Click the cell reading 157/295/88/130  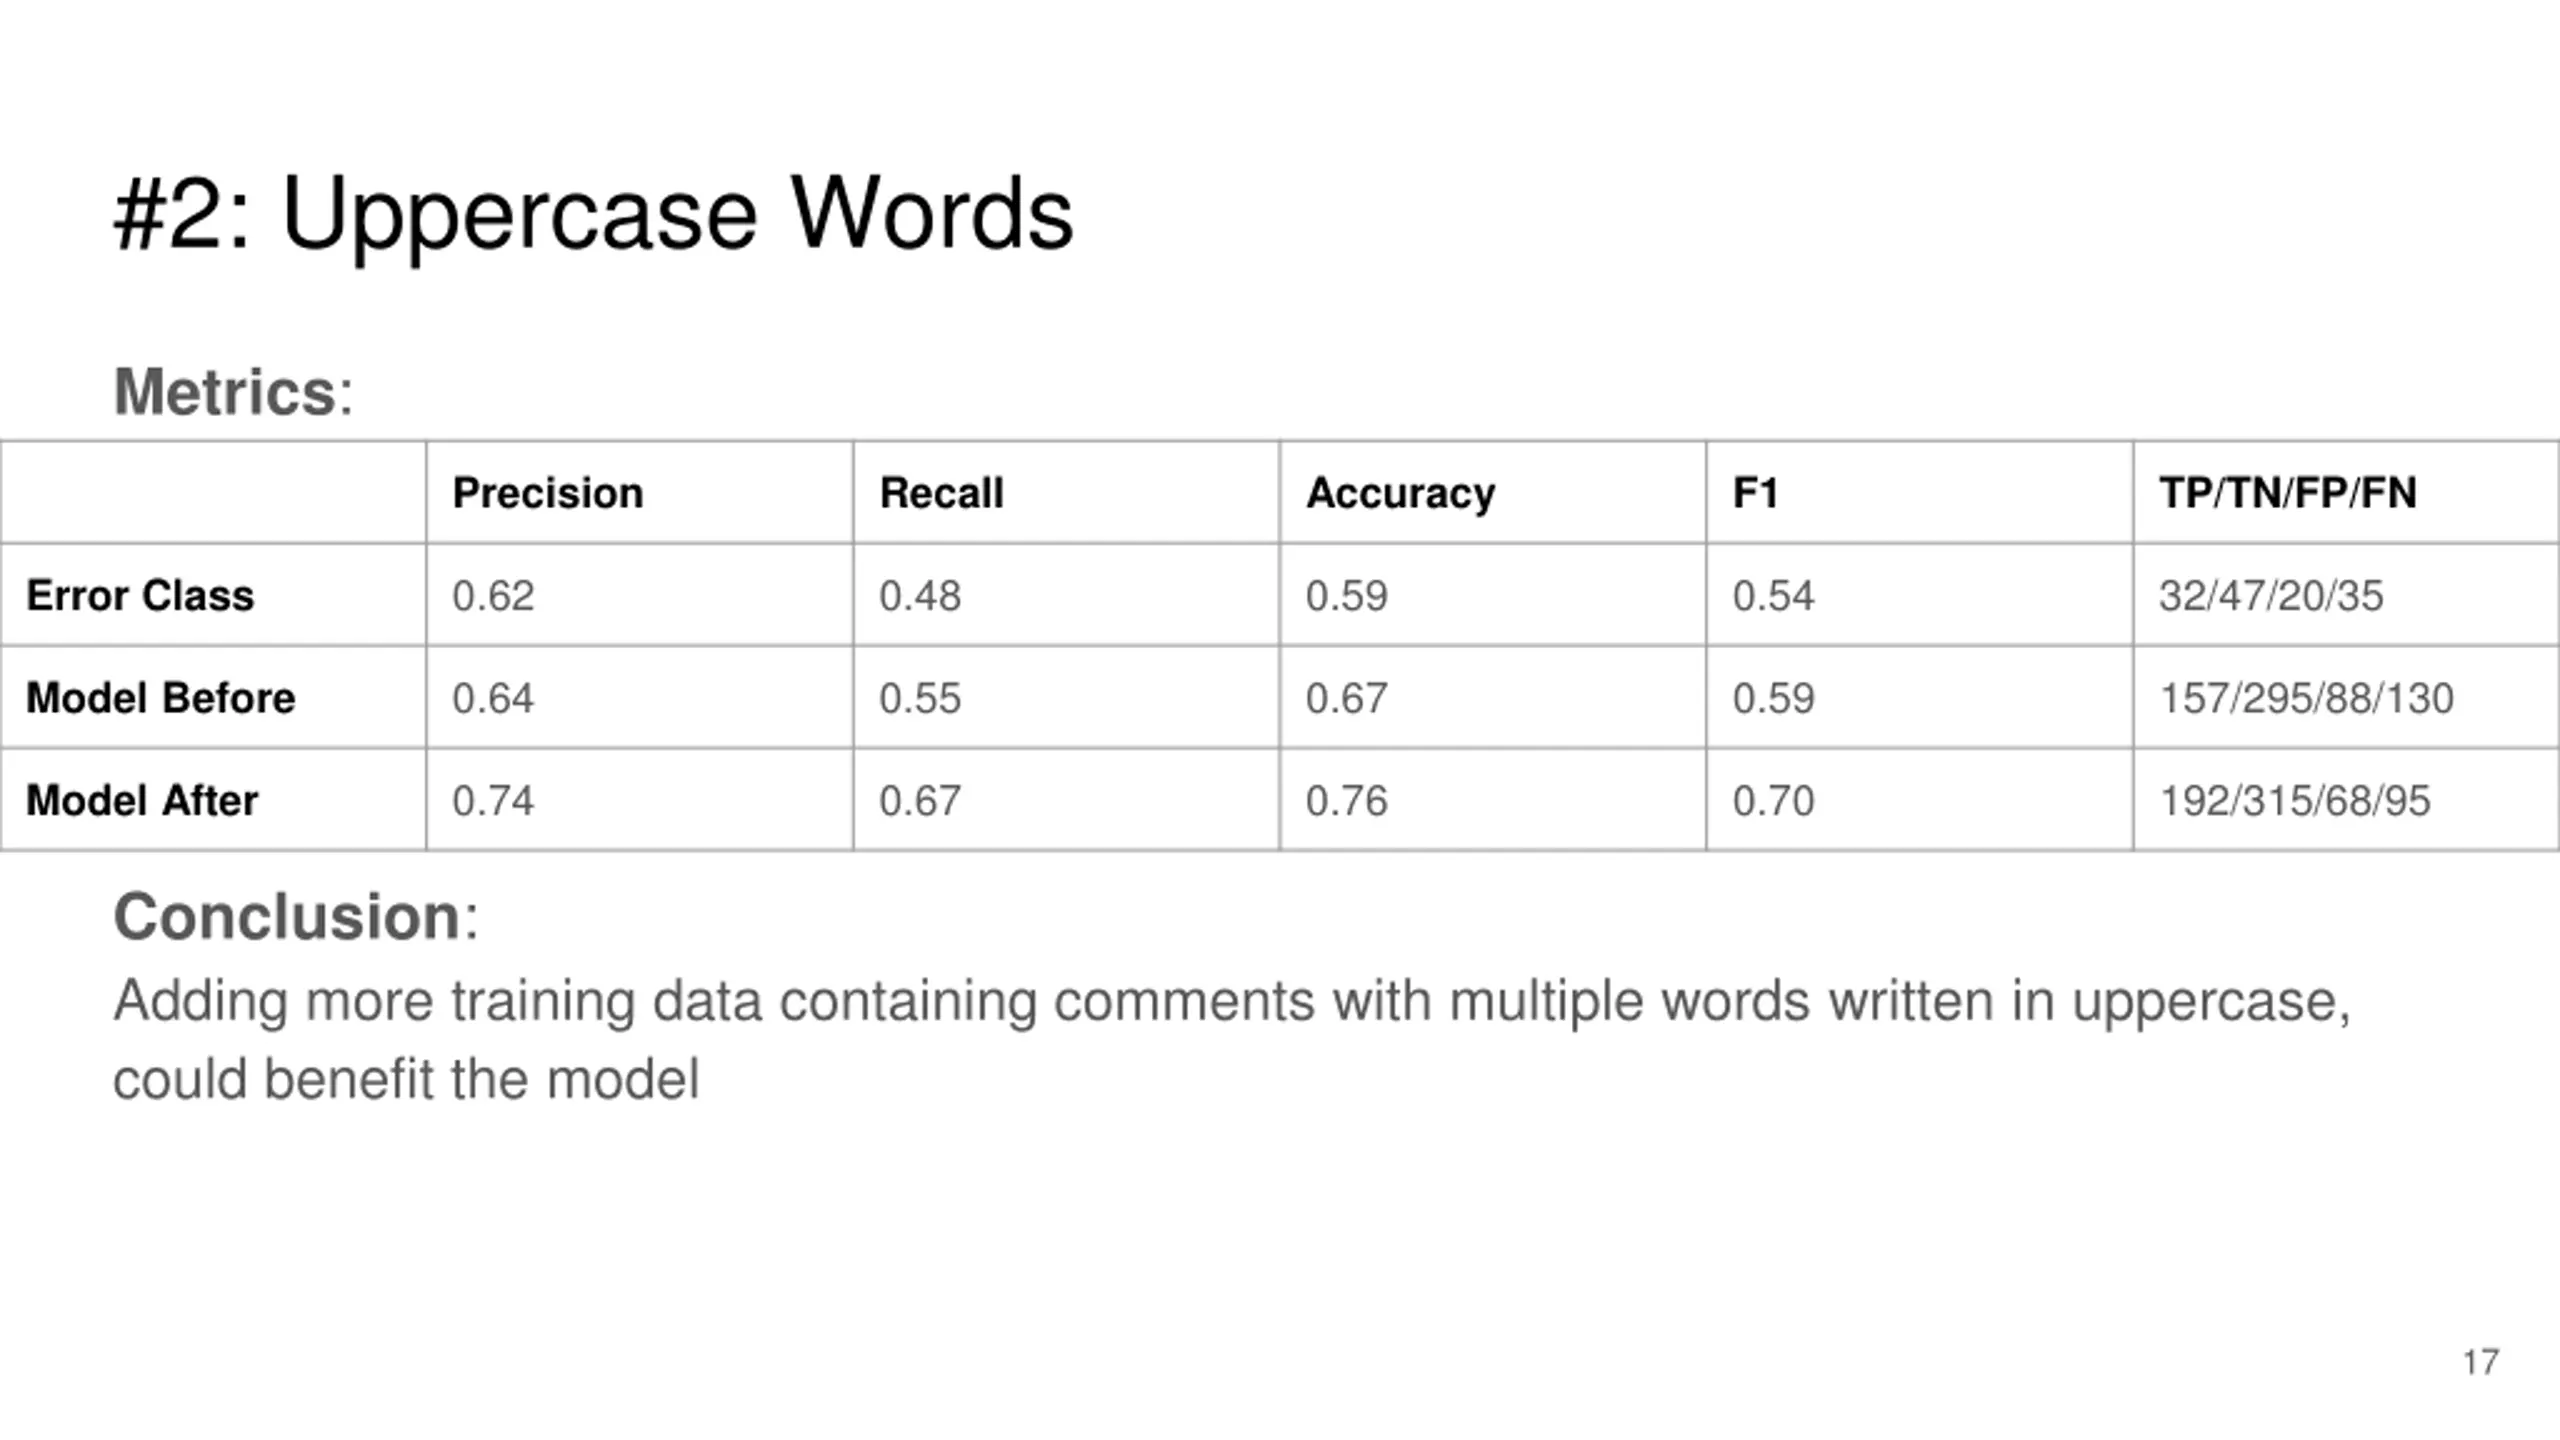(x=2307, y=698)
